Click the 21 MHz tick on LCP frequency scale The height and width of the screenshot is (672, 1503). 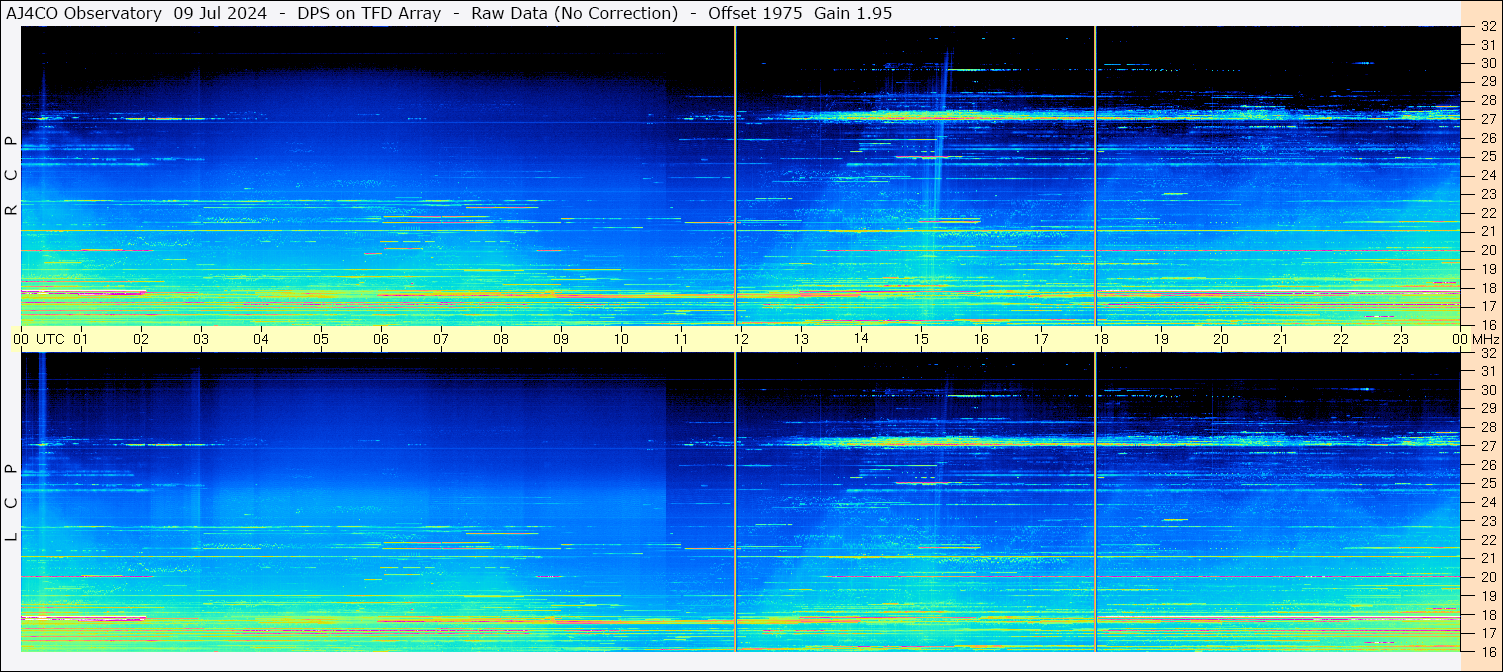tap(1488, 558)
